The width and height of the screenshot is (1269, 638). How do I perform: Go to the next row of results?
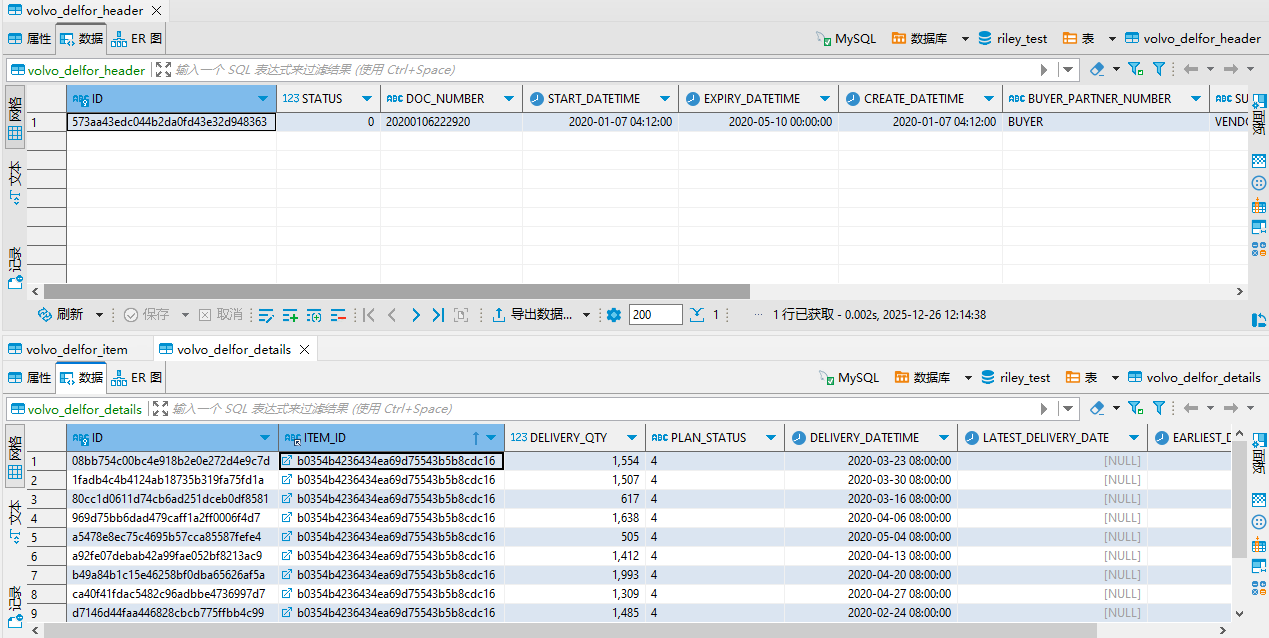[415, 315]
